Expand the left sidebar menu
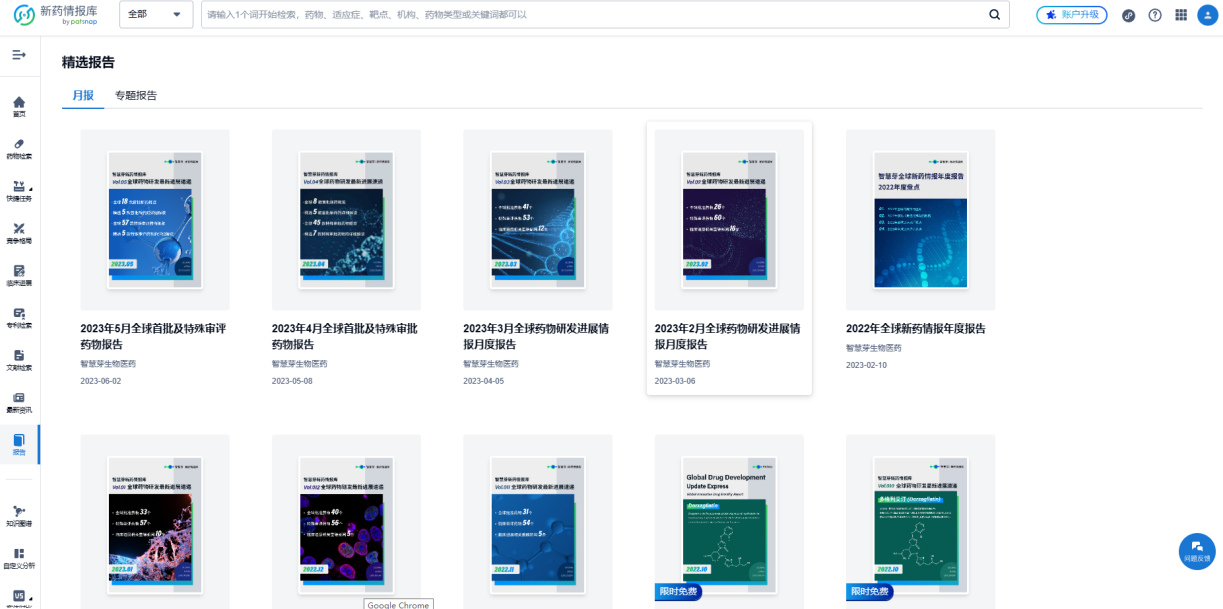 19,55
